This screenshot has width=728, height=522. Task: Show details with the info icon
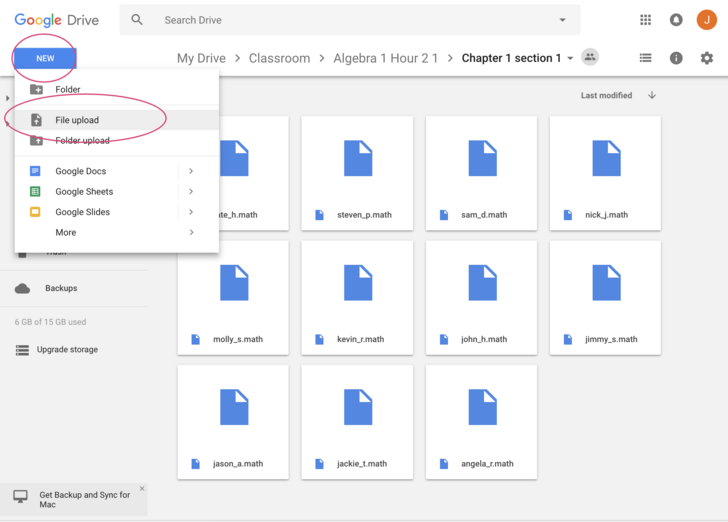point(676,58)
